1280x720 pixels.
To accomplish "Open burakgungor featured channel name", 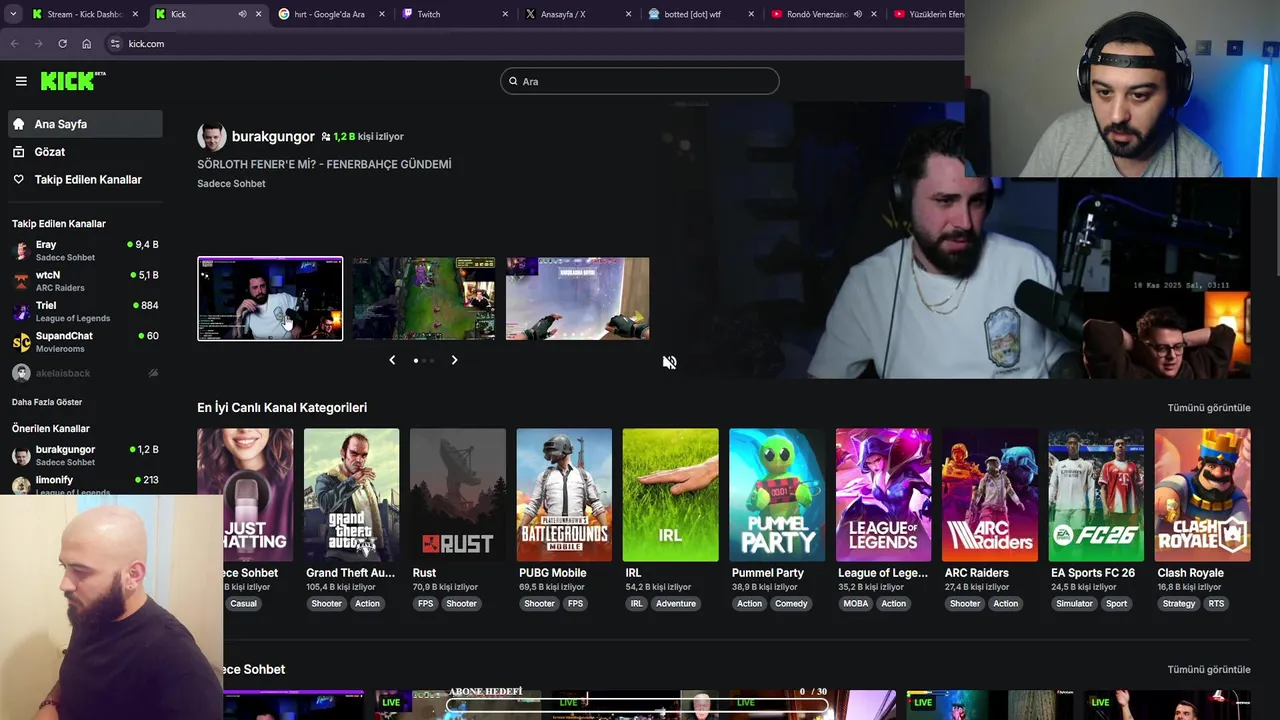I will 273,137.
